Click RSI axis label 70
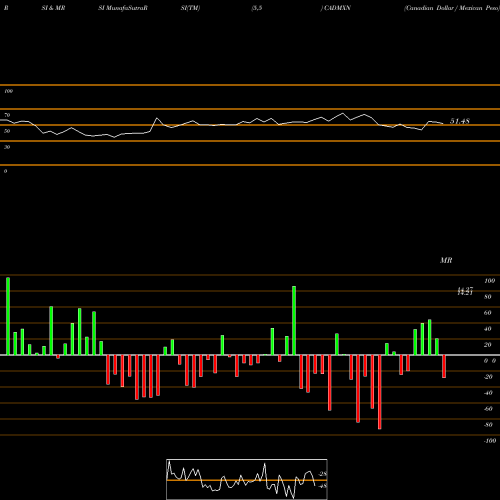 7,115
